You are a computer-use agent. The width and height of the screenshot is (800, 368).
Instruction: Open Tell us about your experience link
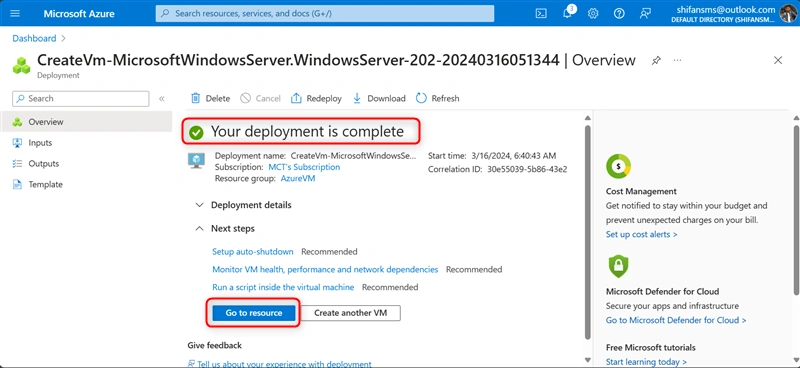pos(280,364)
